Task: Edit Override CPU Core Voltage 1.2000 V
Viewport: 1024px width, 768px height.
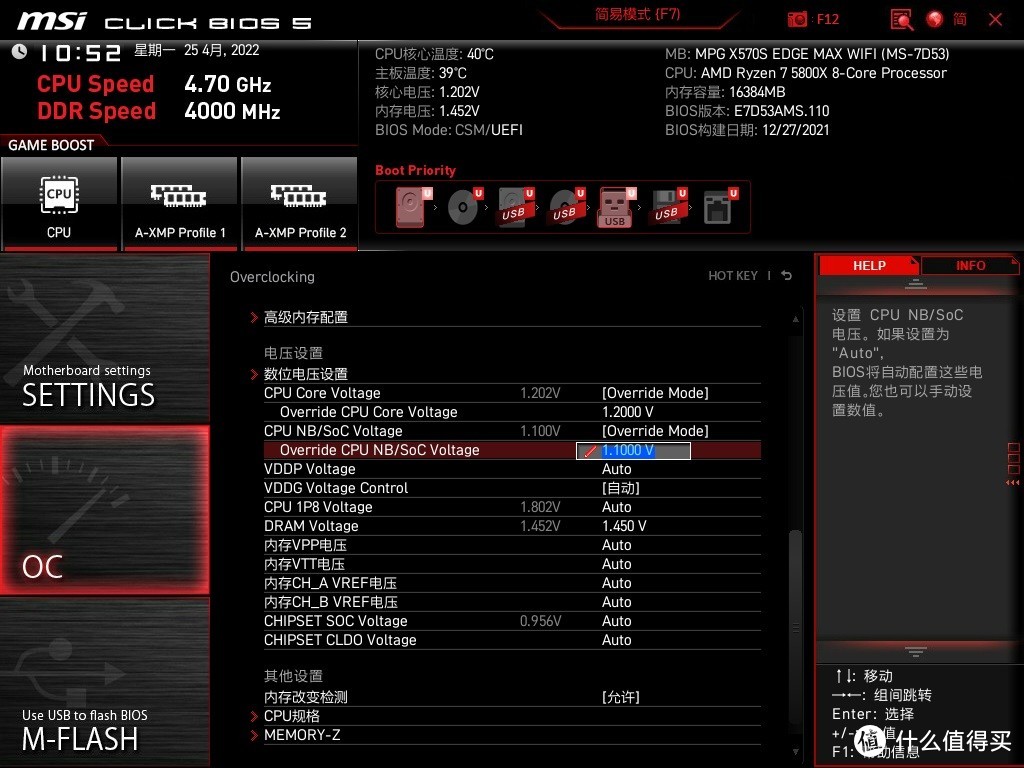Action: pyautogui.click(x=628, y=412)
